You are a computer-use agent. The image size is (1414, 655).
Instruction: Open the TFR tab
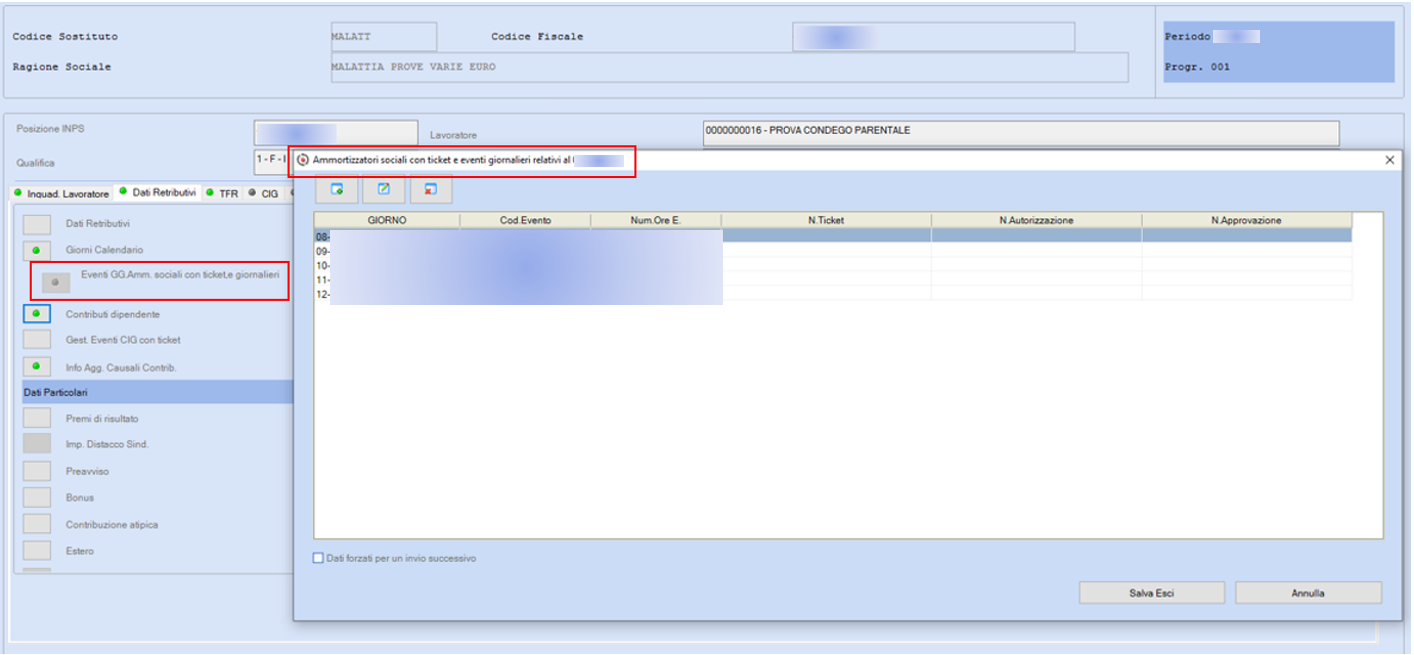[223, 193]
